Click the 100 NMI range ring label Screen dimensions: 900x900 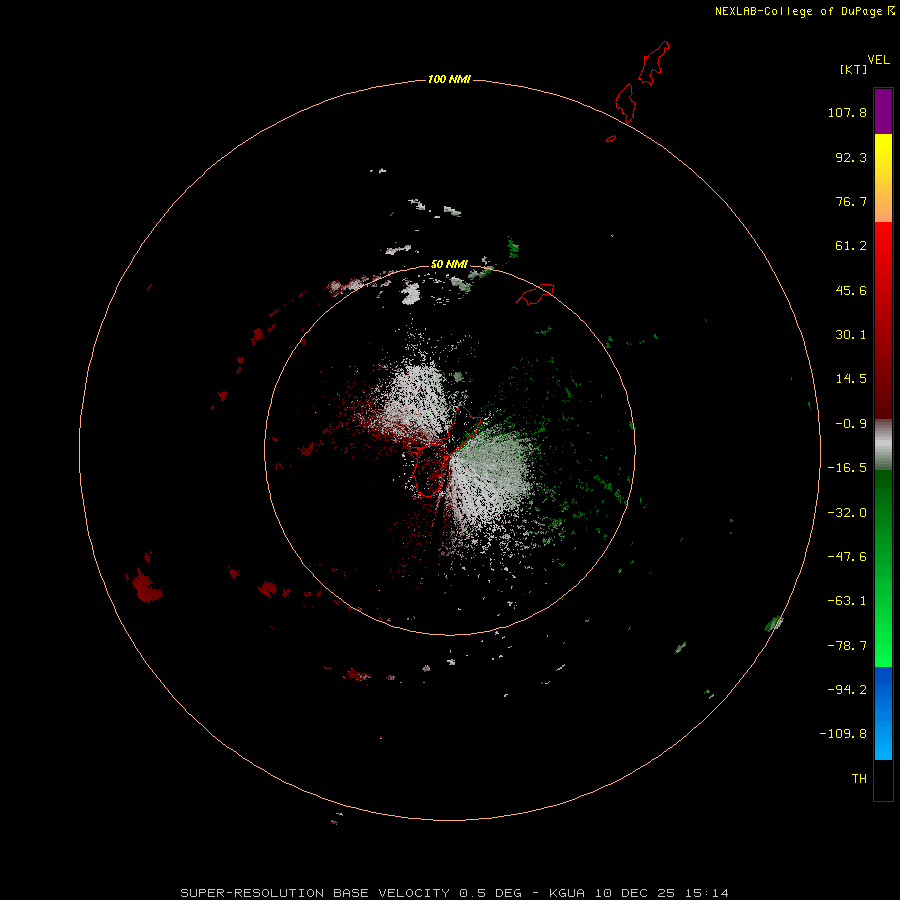(449, 79)
